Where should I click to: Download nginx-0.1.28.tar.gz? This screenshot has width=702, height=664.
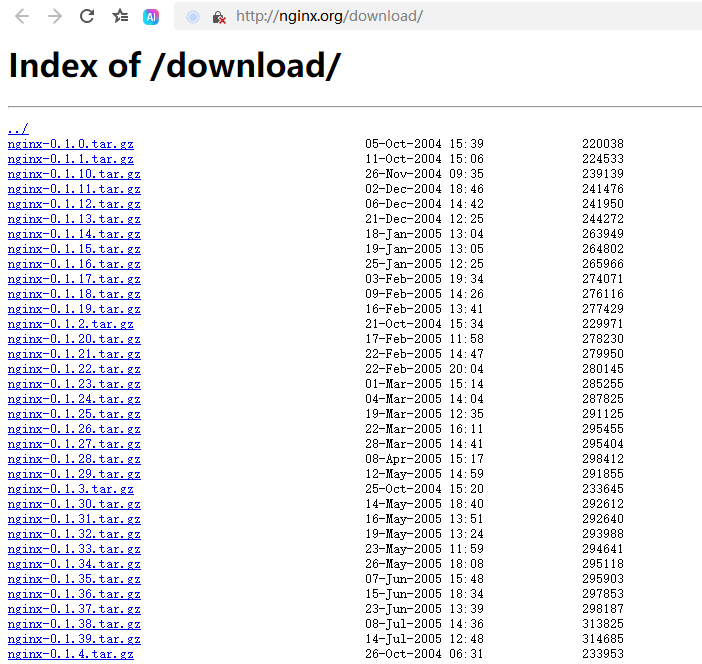click(x=74, y=459)
